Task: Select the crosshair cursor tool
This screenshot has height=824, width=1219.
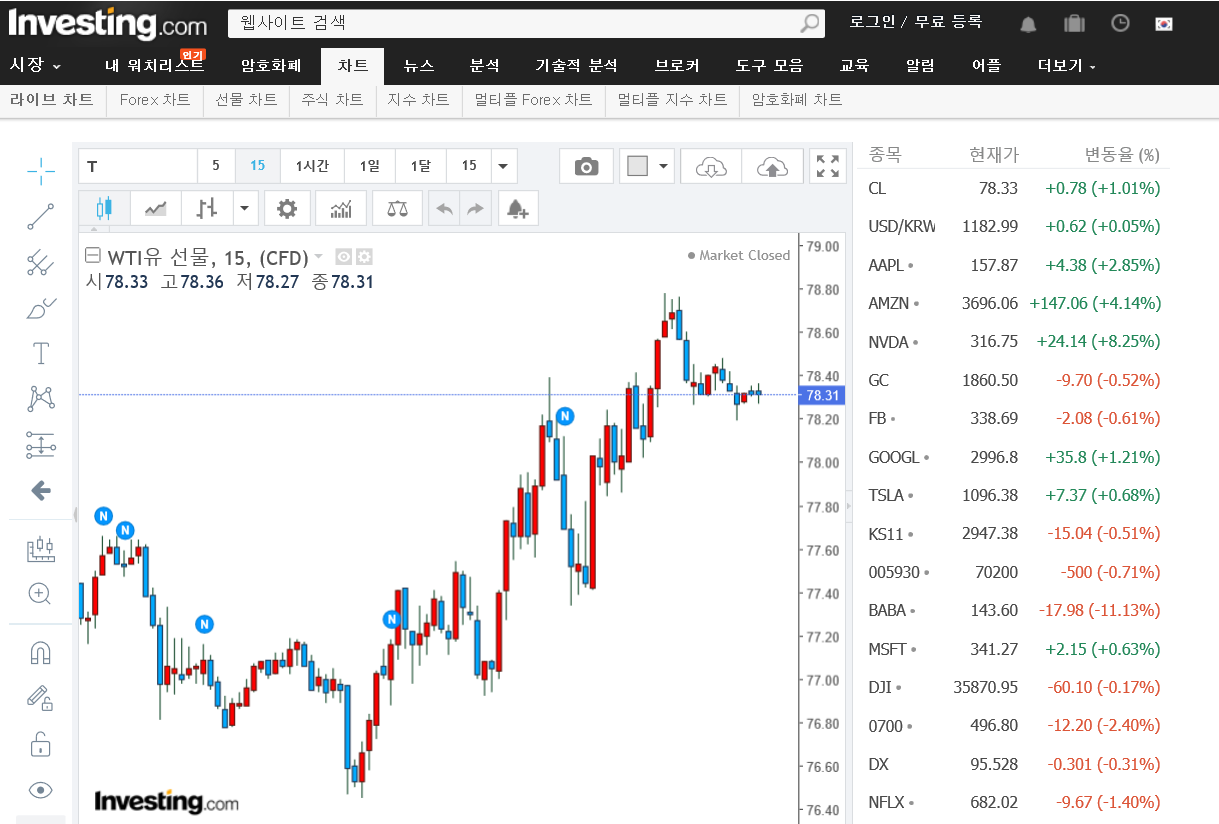Action: pyautogui.click(x=41, y=171)
